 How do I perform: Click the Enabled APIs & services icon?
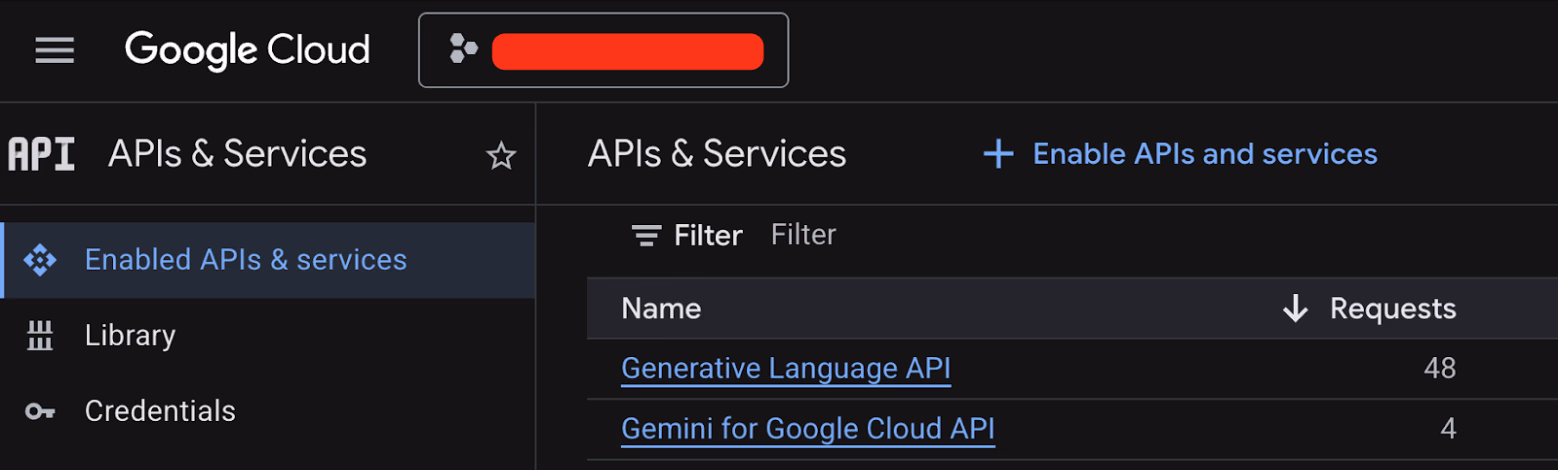(40, 260)
